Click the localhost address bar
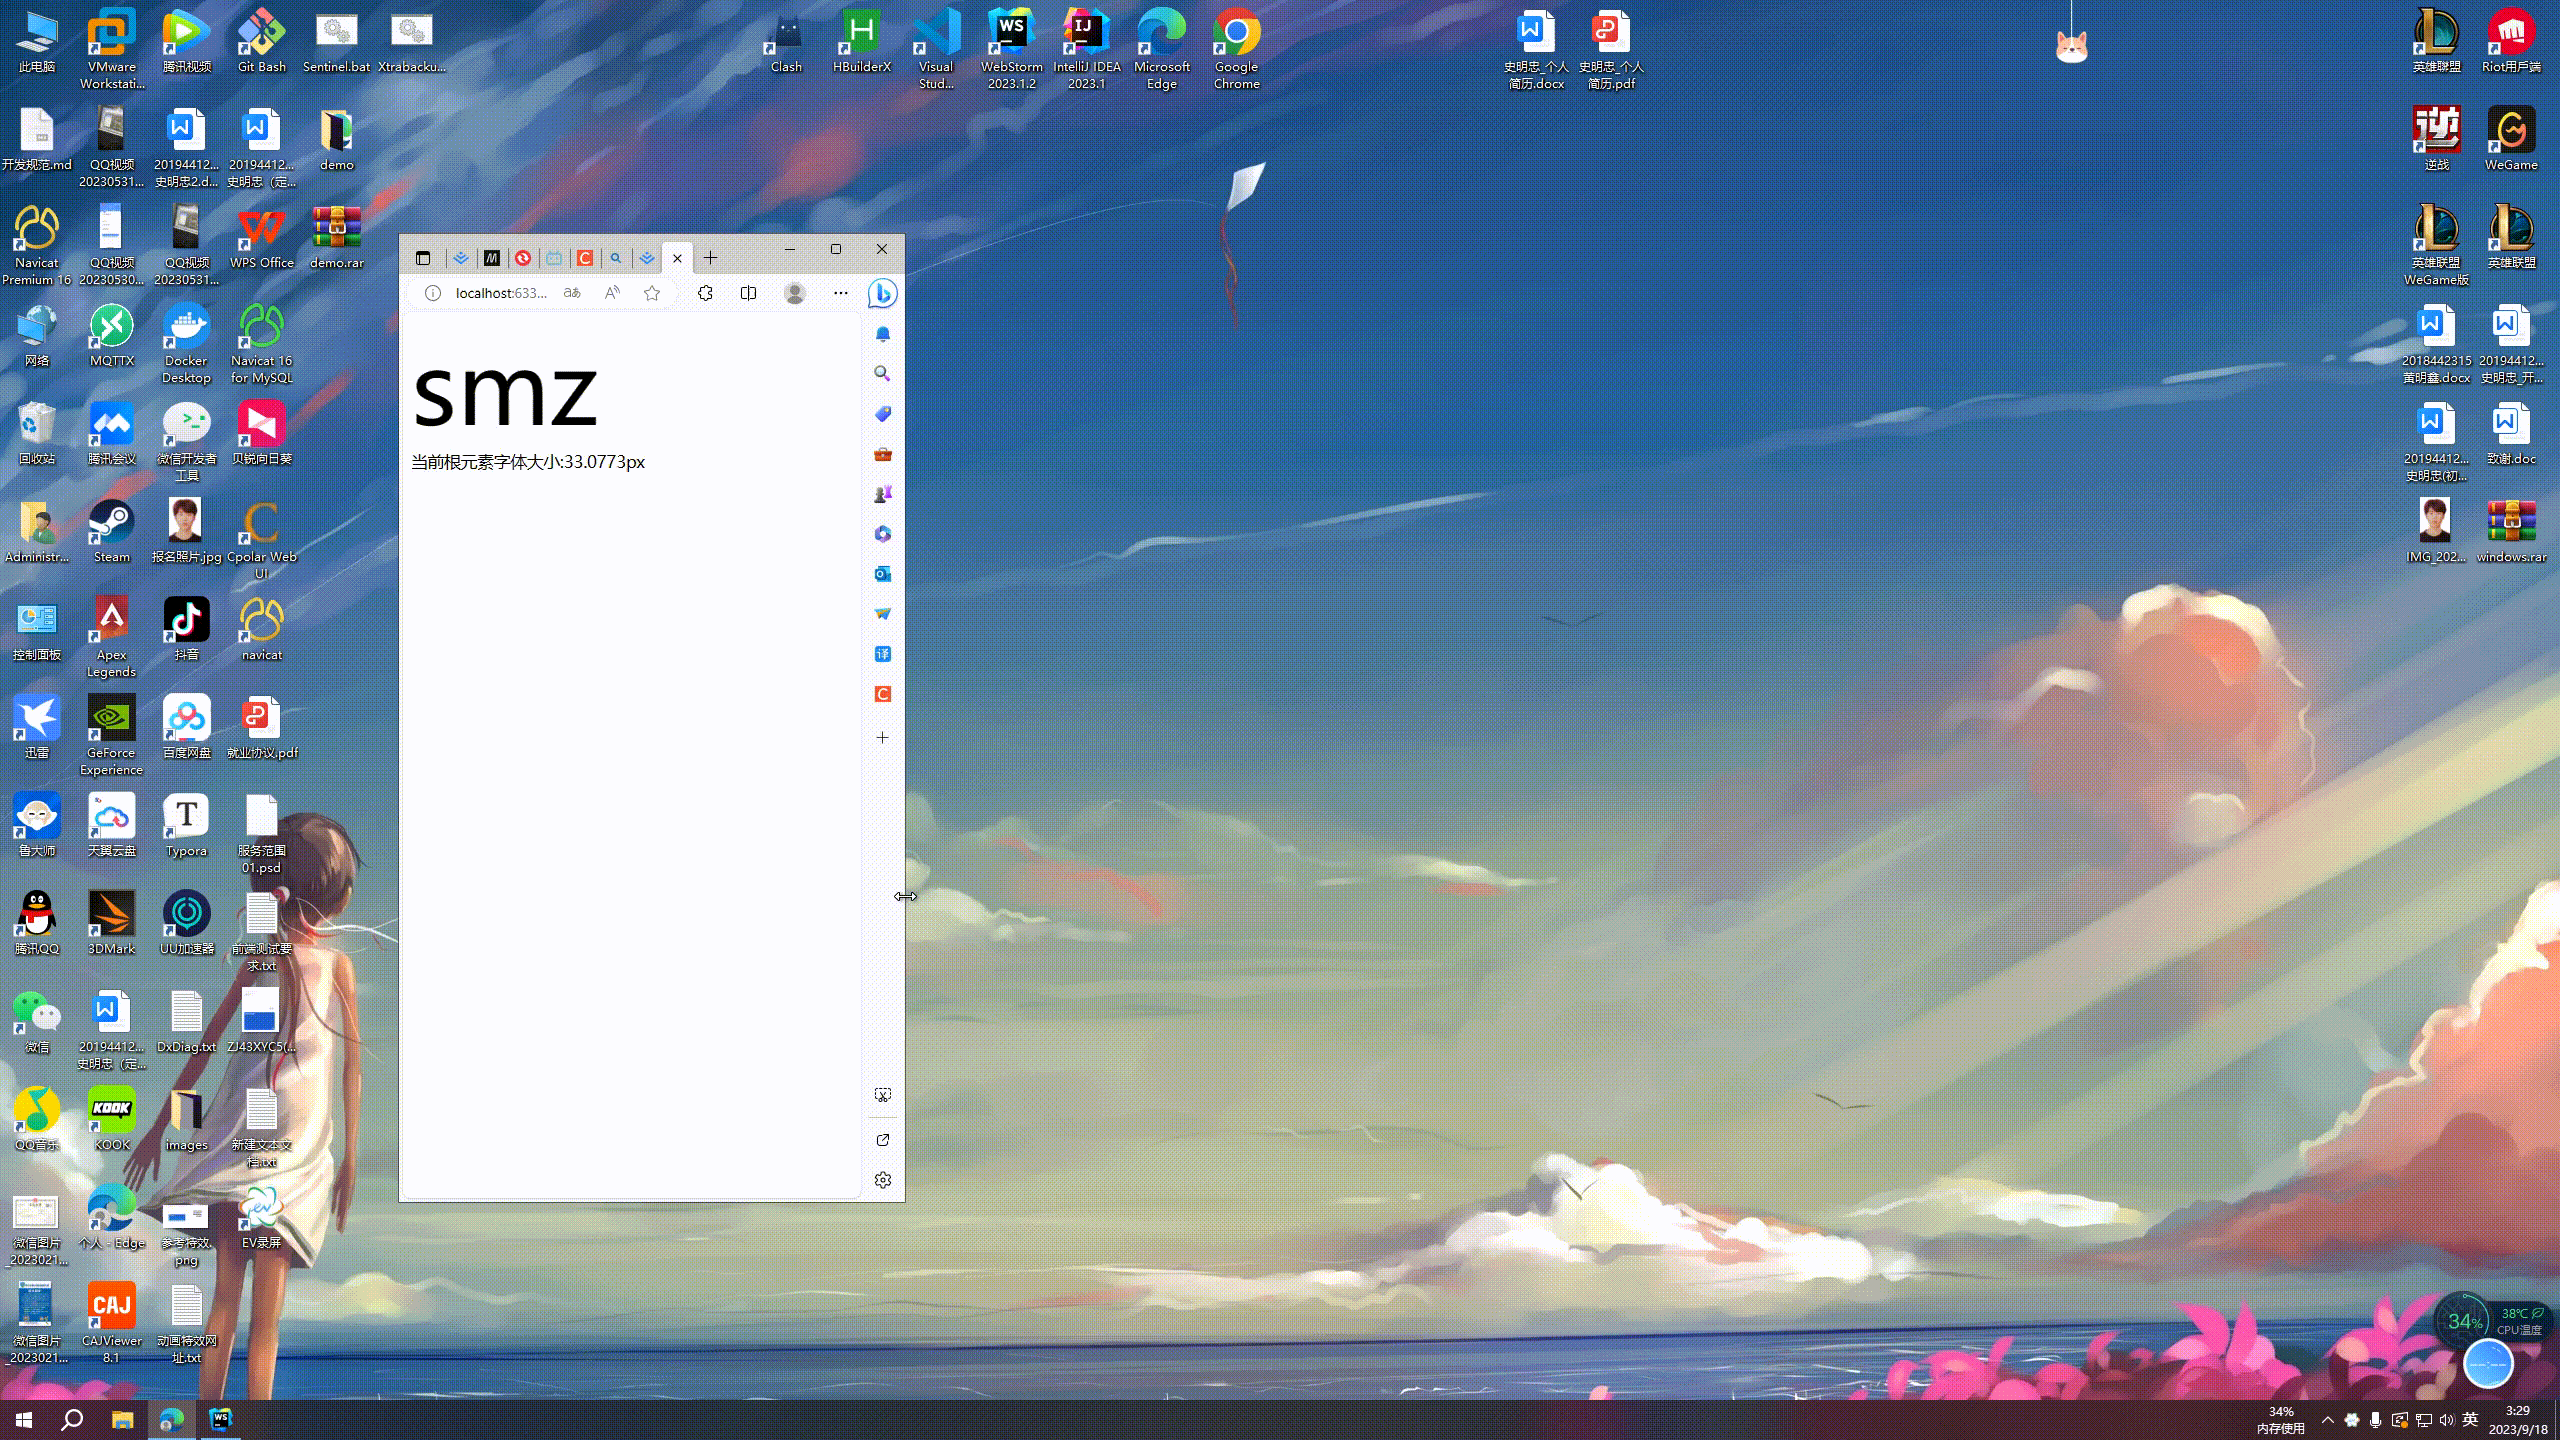Screen dimensions: 2560x1440 (501, 293)
